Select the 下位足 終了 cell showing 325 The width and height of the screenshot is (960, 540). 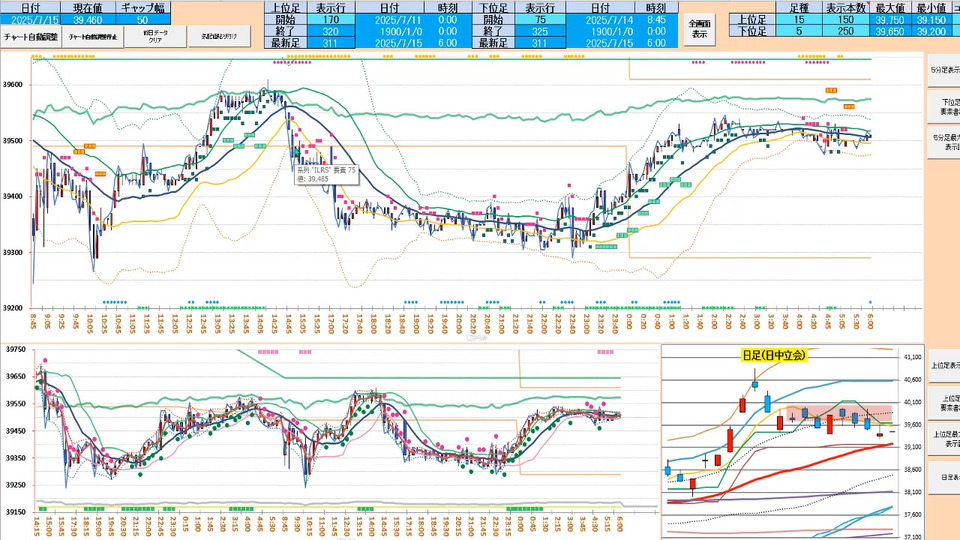(x=540, y=31)
